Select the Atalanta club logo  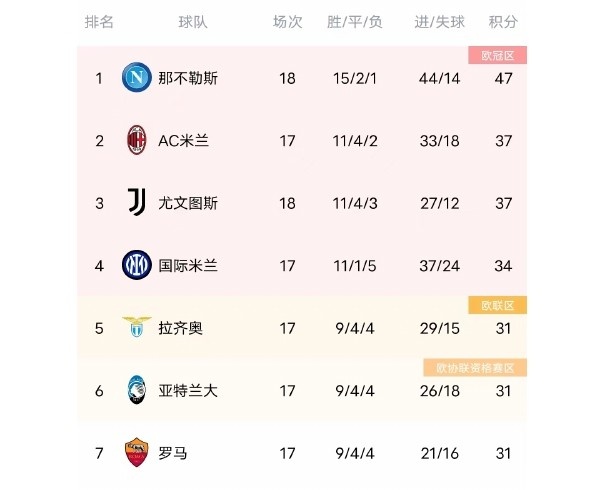(x=137, y=390)
